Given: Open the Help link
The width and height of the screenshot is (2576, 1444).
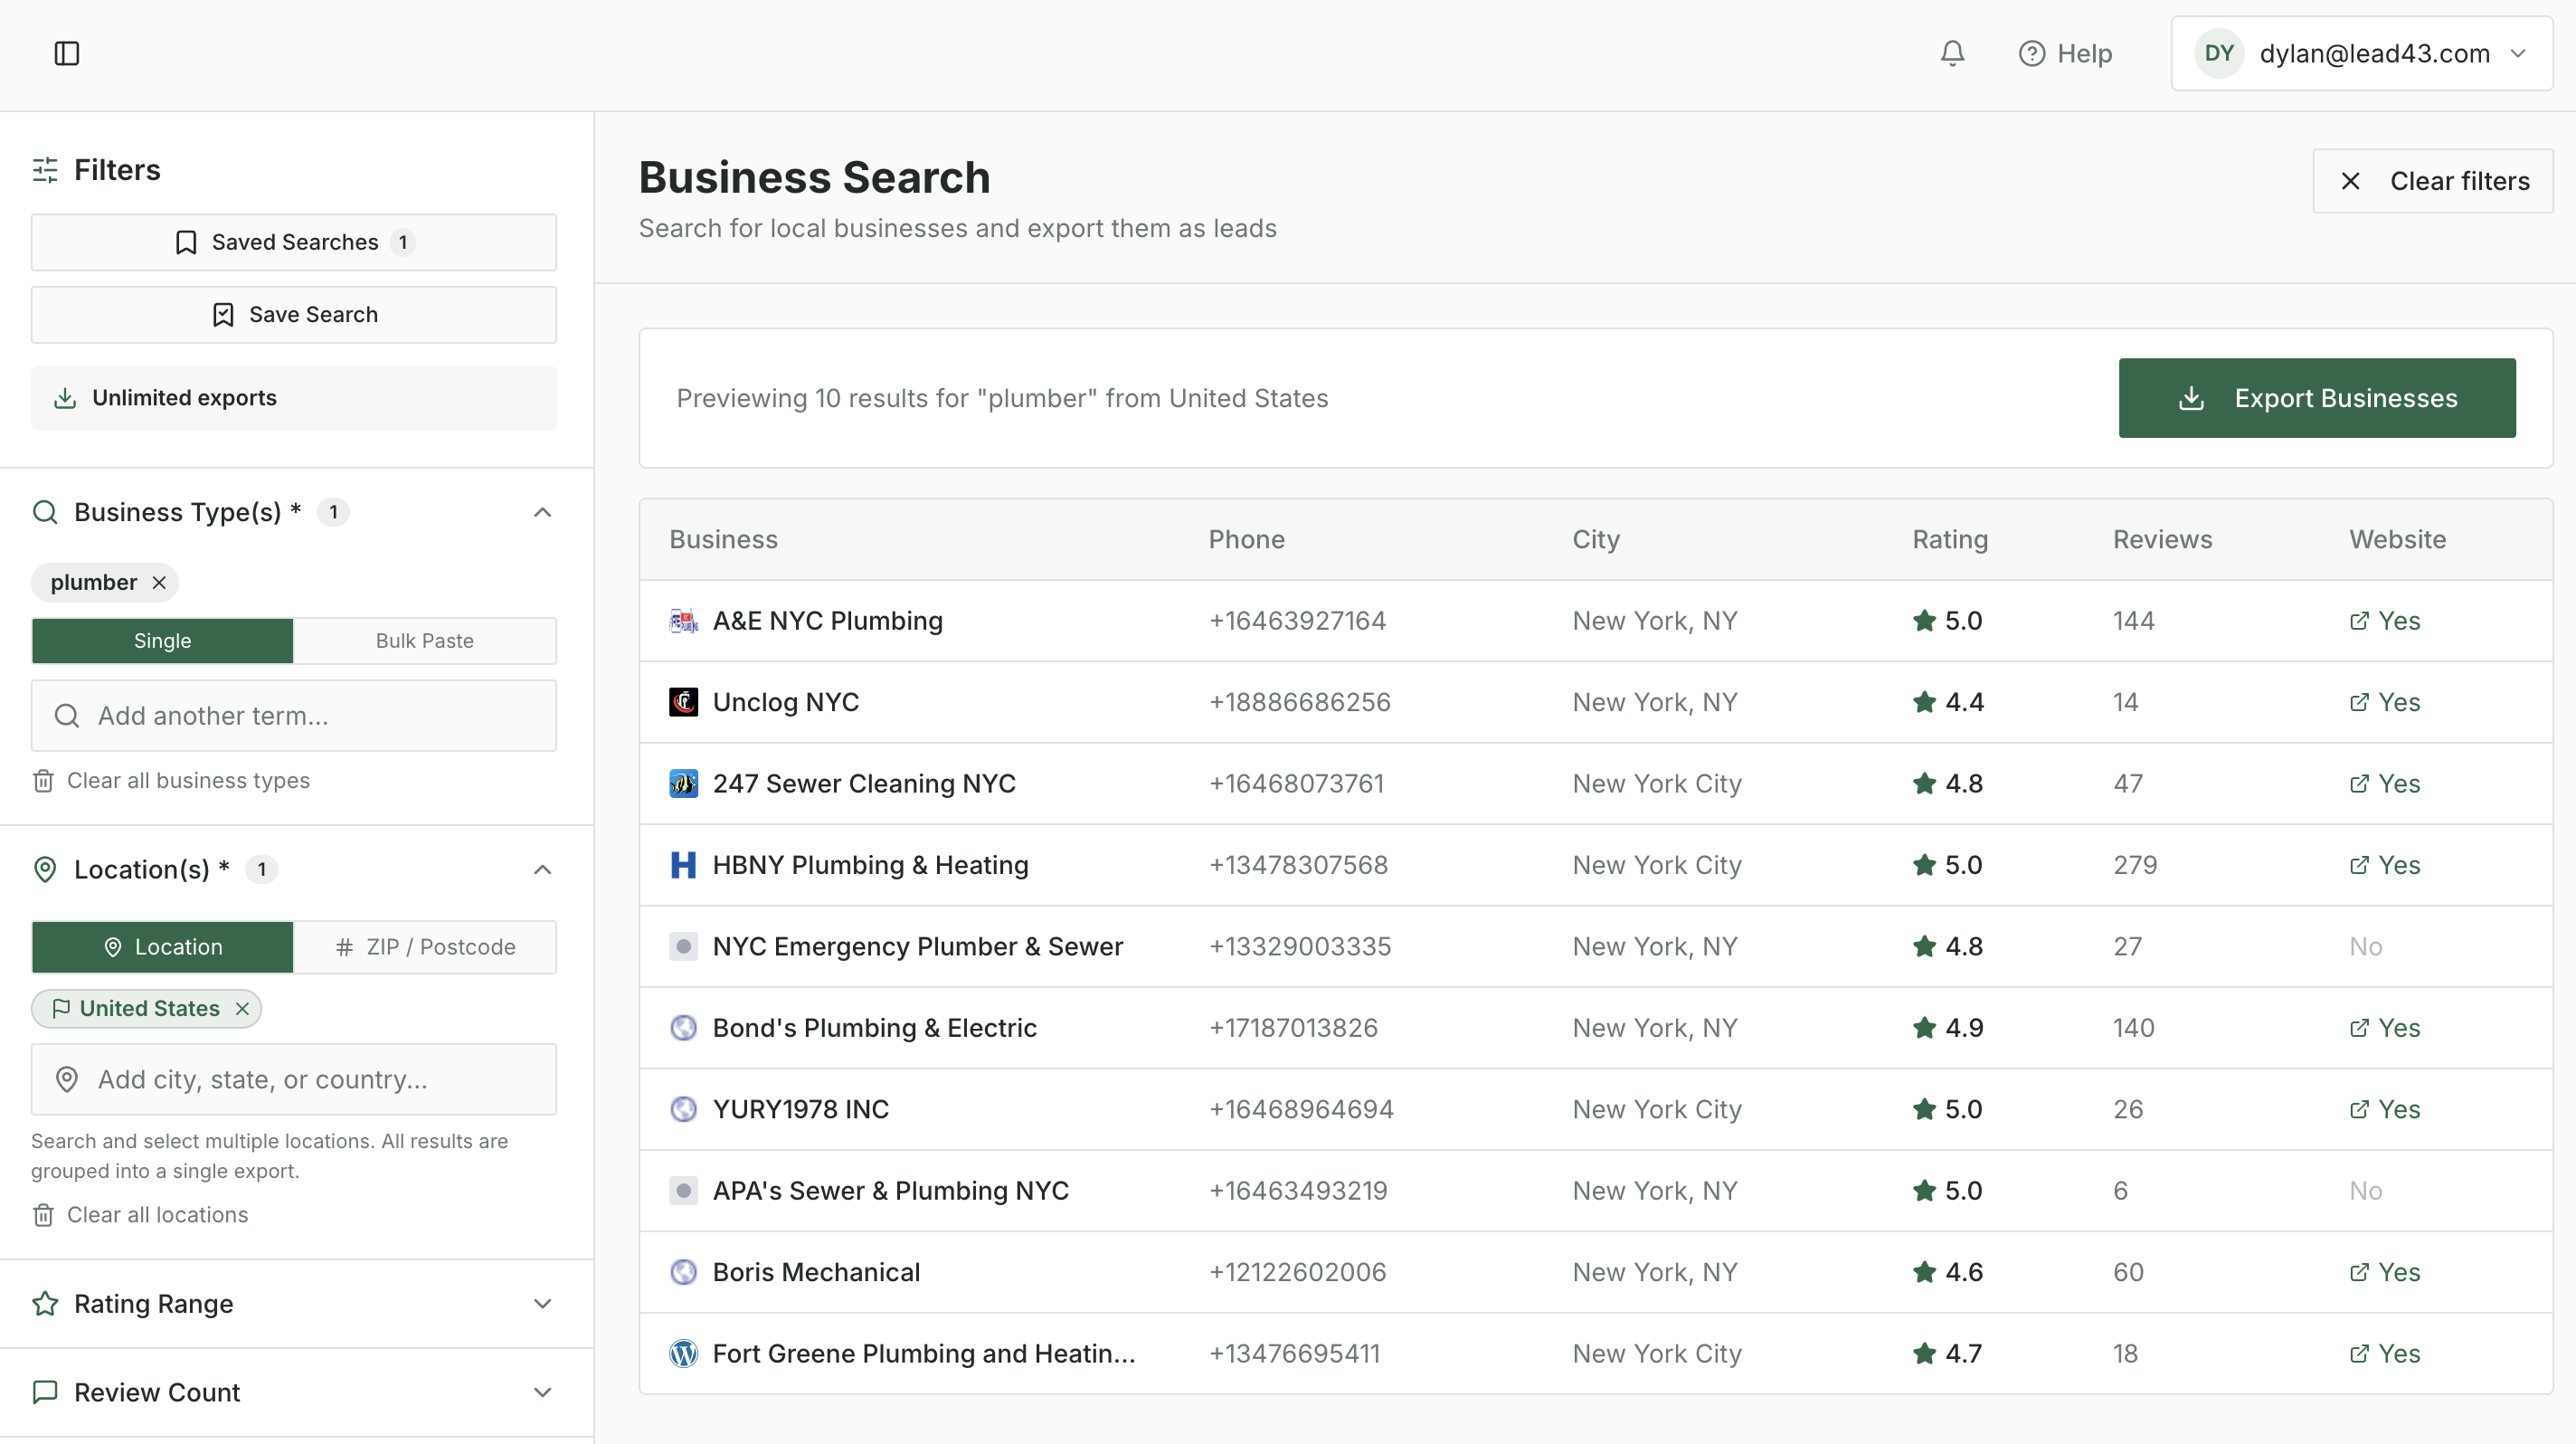Looking at the screenshot, I should point(2065,53).
